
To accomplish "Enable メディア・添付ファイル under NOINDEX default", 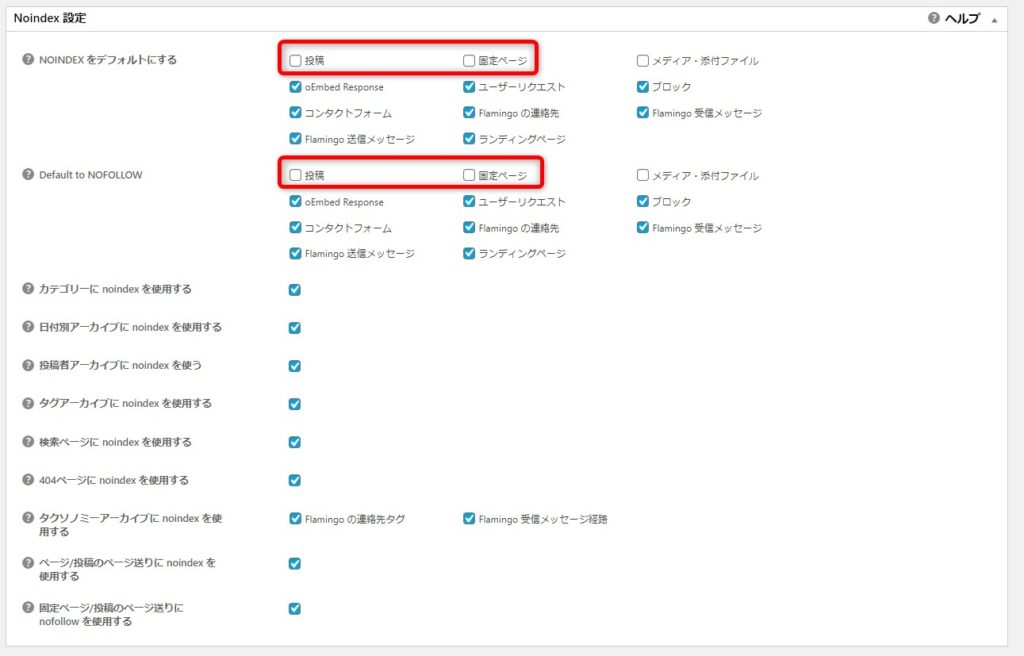I will click(643, 60).
